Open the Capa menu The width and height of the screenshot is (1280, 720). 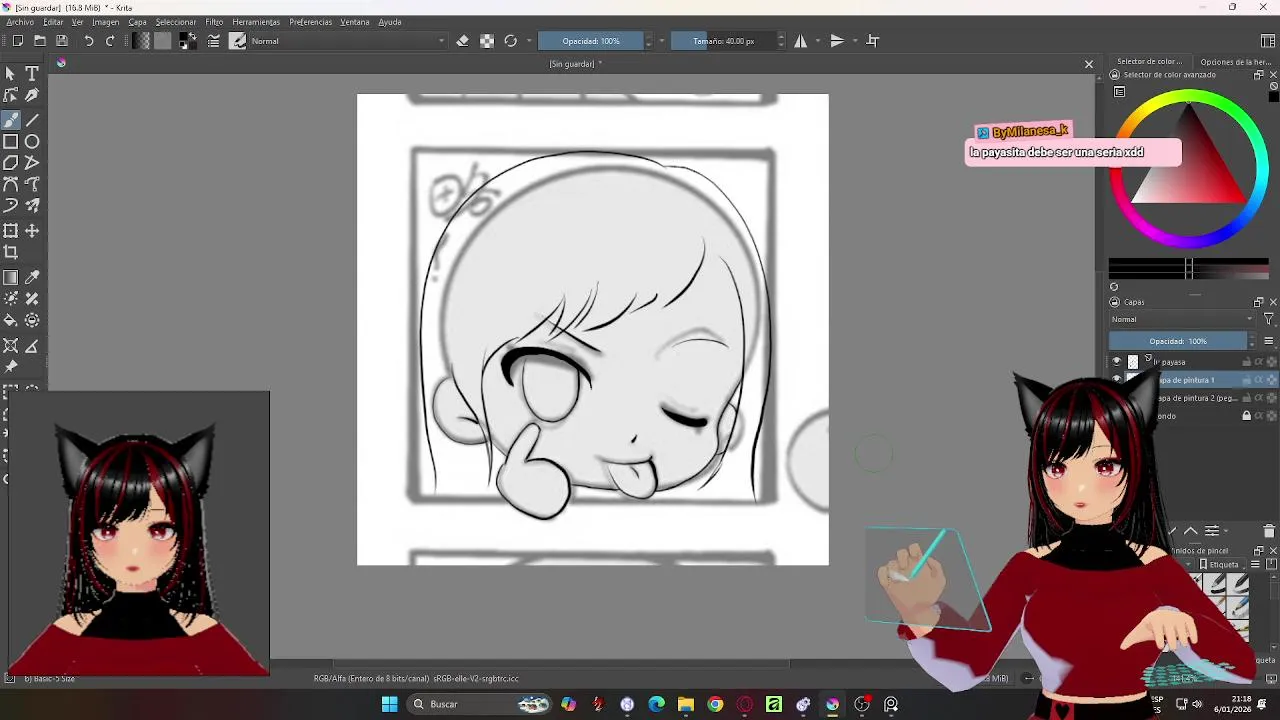tap(137, 22)
